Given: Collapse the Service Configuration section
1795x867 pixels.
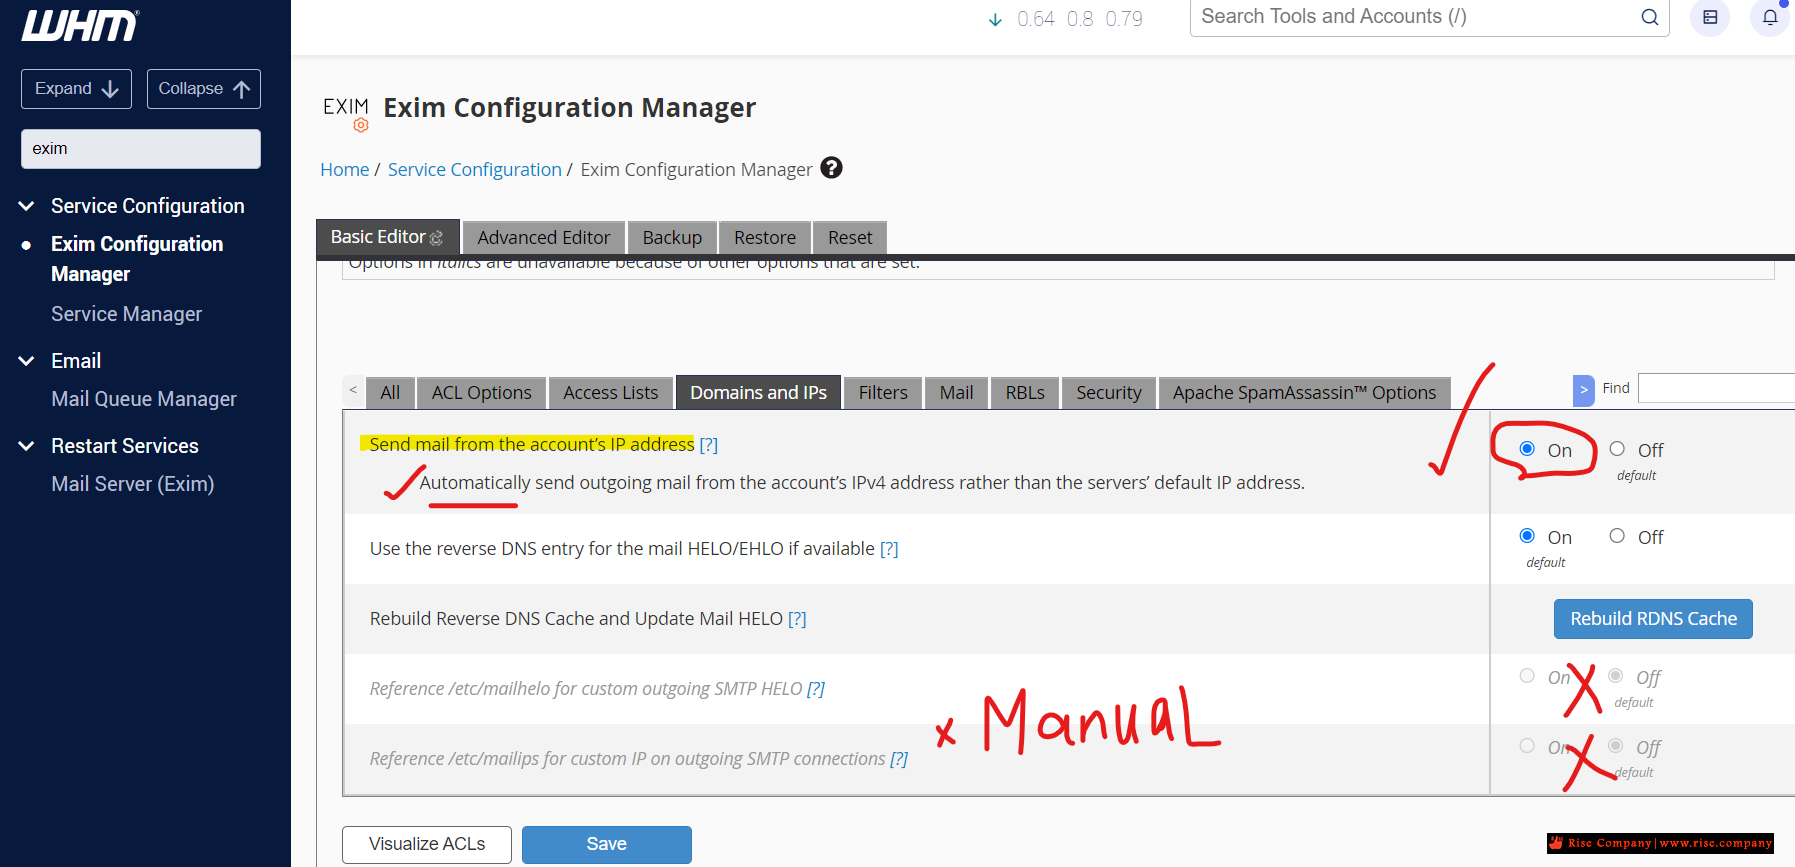Looking at the screenshot, I should pyautogui.click(x=27, y=206).
